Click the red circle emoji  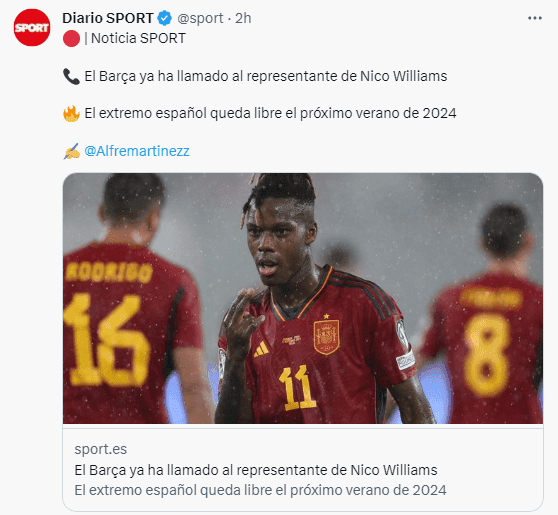(x=71, y=38)
